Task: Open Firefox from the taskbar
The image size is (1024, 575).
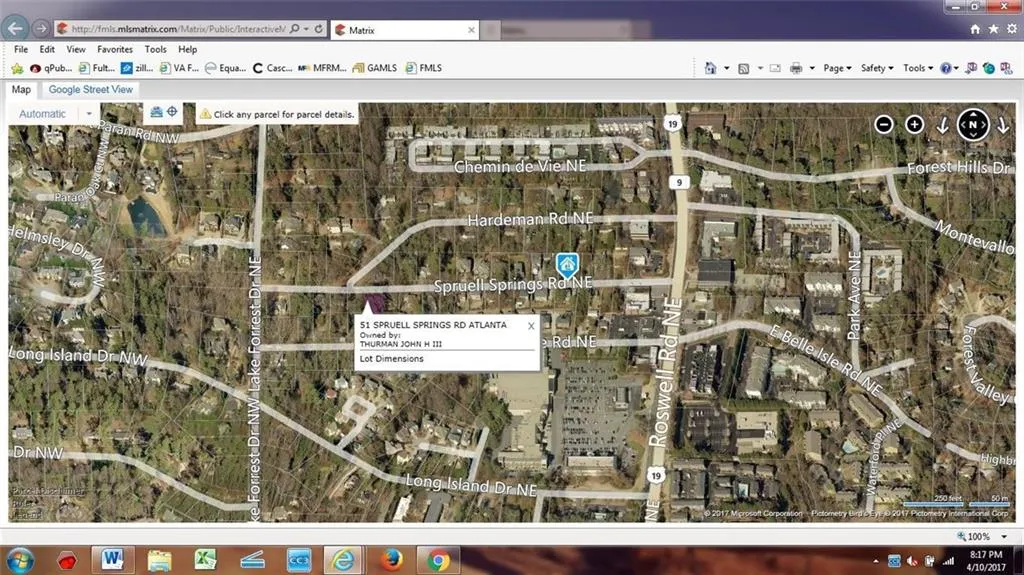Action: coord(390,559)
